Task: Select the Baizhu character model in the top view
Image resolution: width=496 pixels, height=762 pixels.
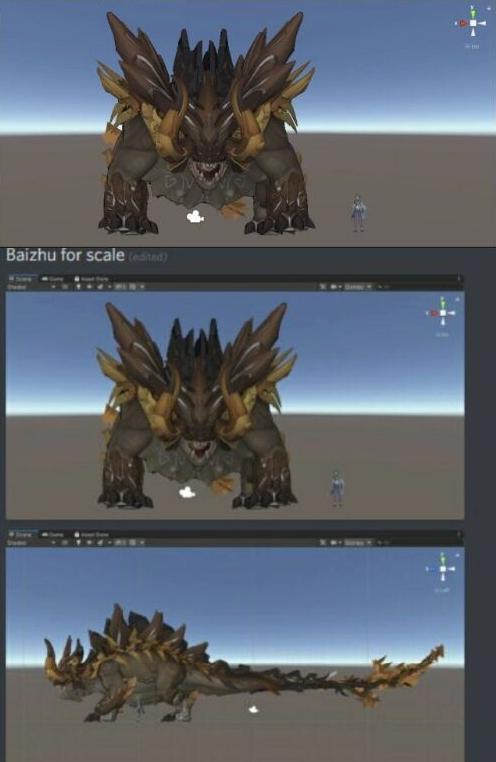Action: (x=358, y=213)
